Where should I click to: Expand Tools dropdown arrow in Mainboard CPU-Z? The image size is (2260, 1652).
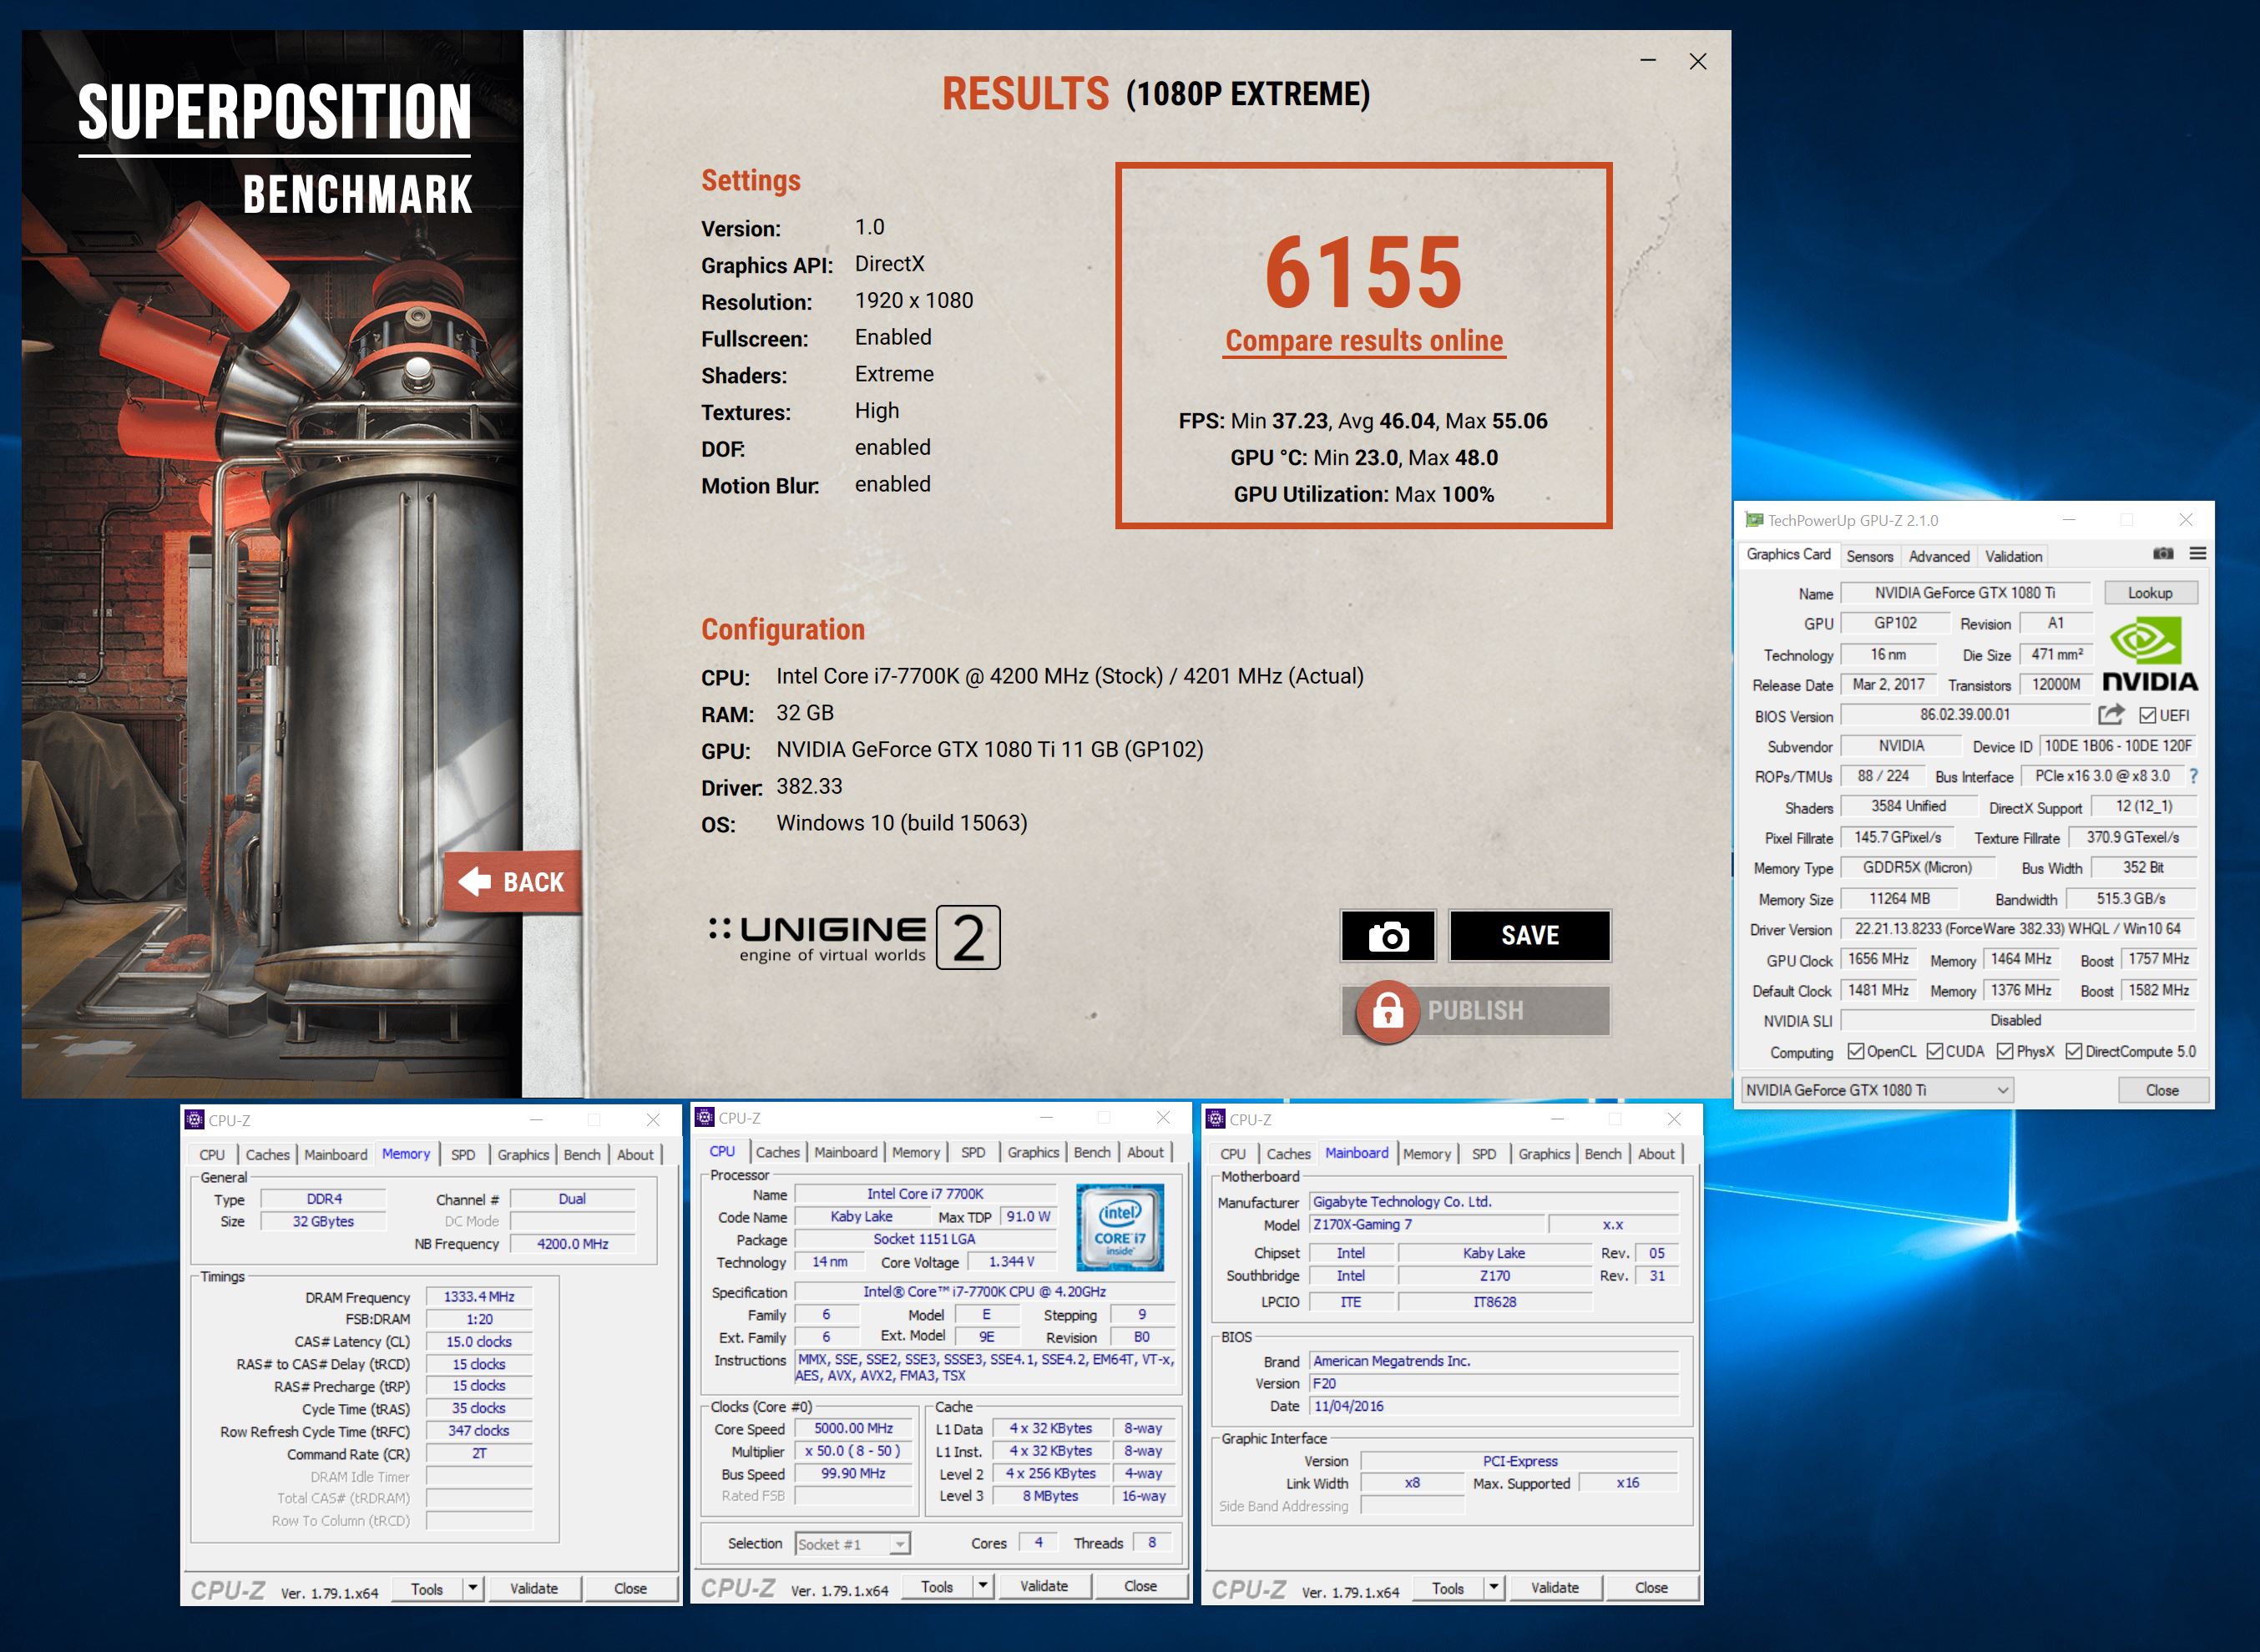click(1494, 1588)
